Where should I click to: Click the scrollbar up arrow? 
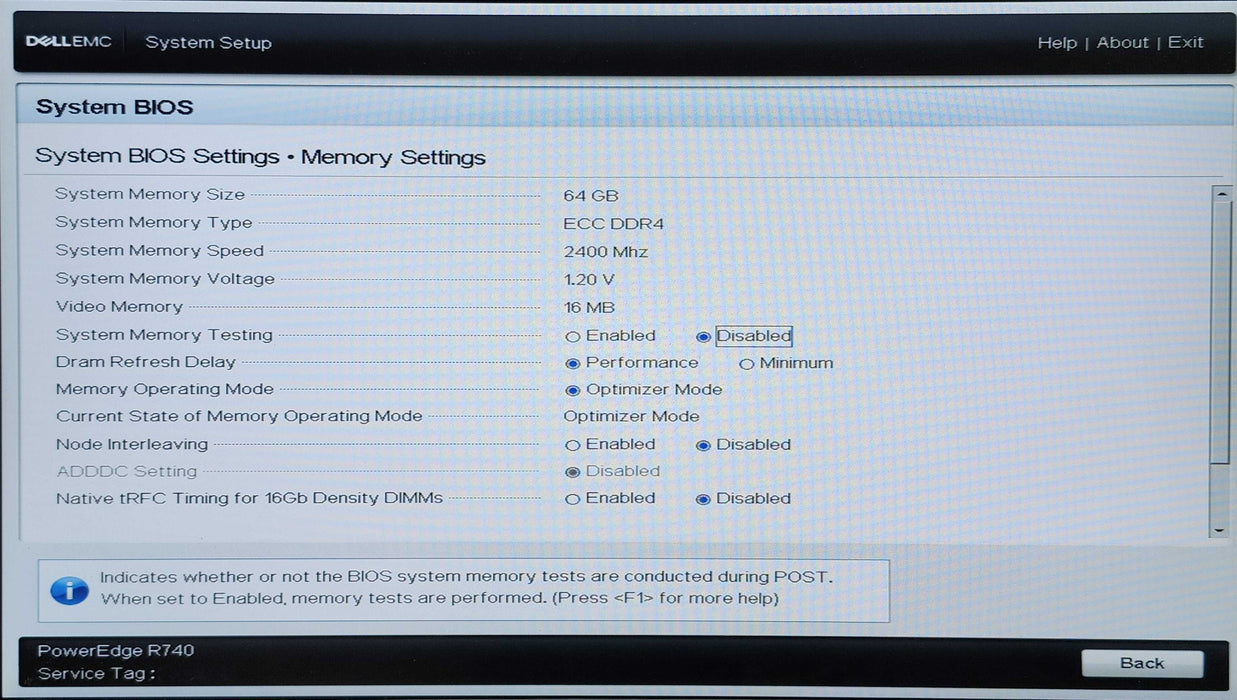[1220, 193]
